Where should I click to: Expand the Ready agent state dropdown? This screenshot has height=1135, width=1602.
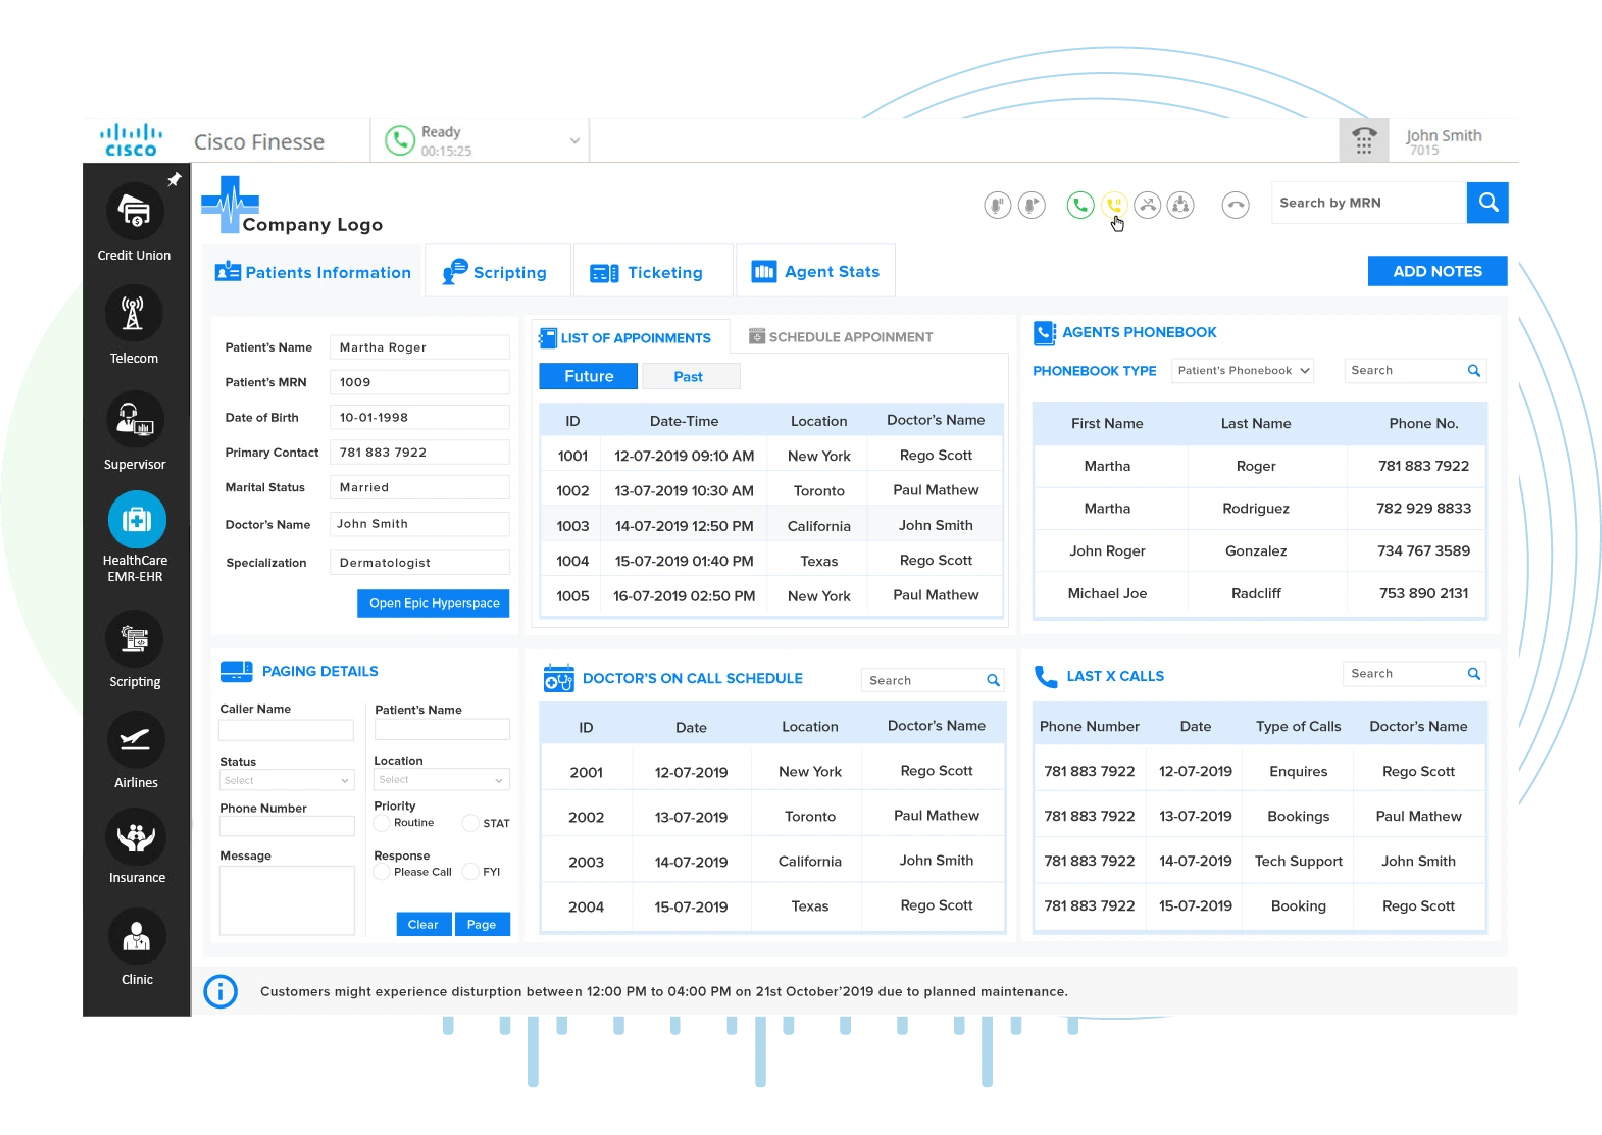(x=575, y=141)
